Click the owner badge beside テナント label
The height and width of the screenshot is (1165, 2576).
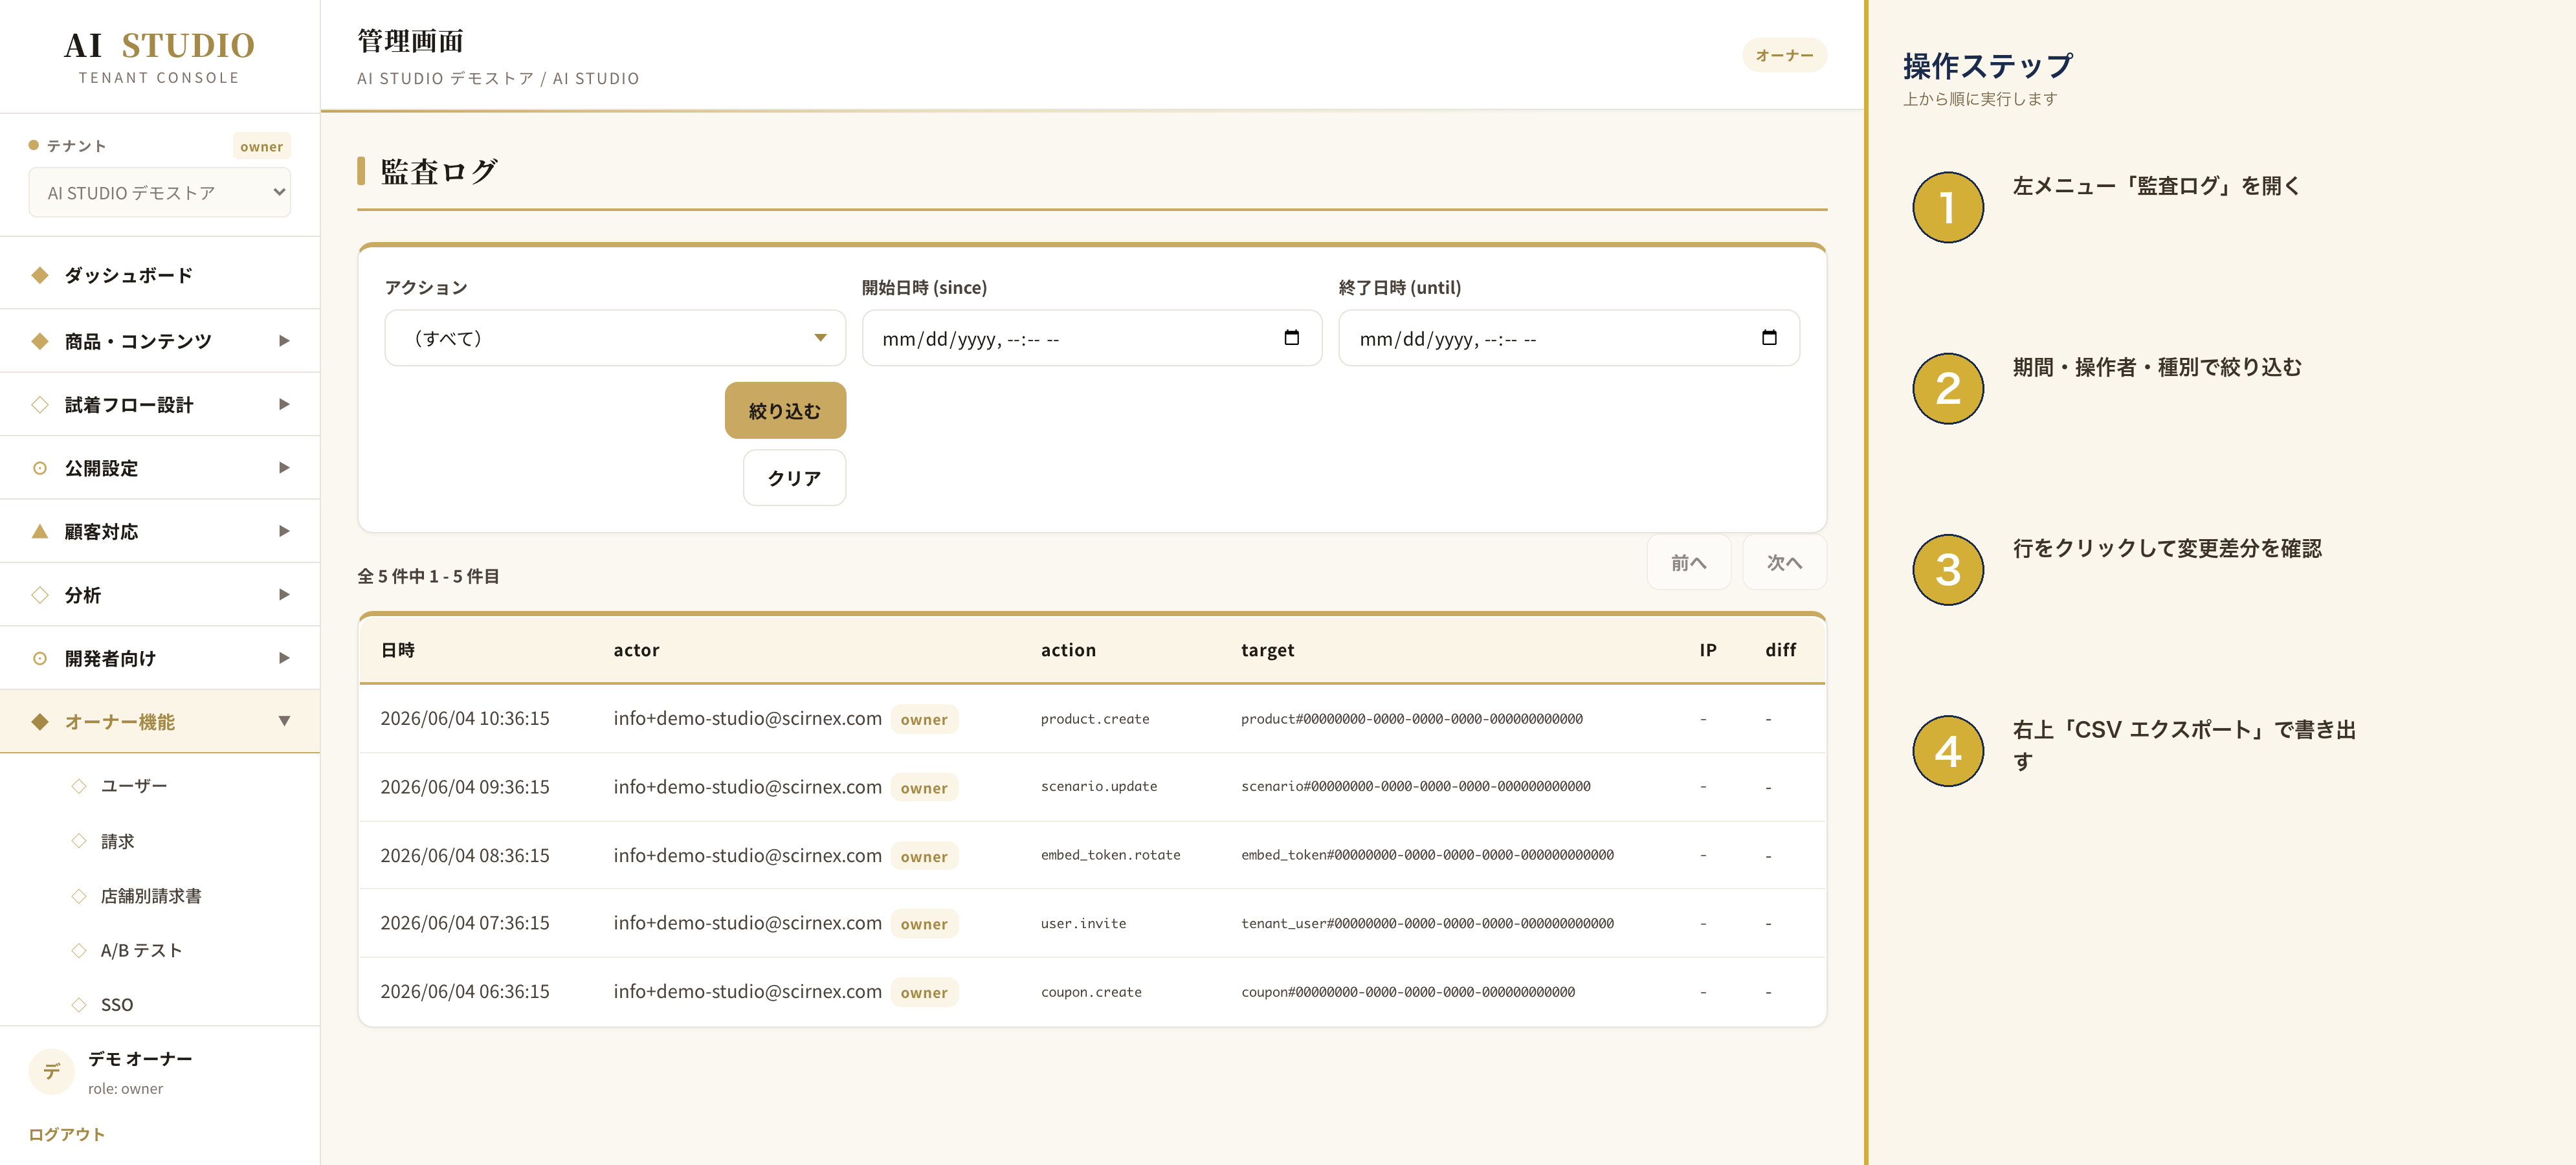point(261,146)
